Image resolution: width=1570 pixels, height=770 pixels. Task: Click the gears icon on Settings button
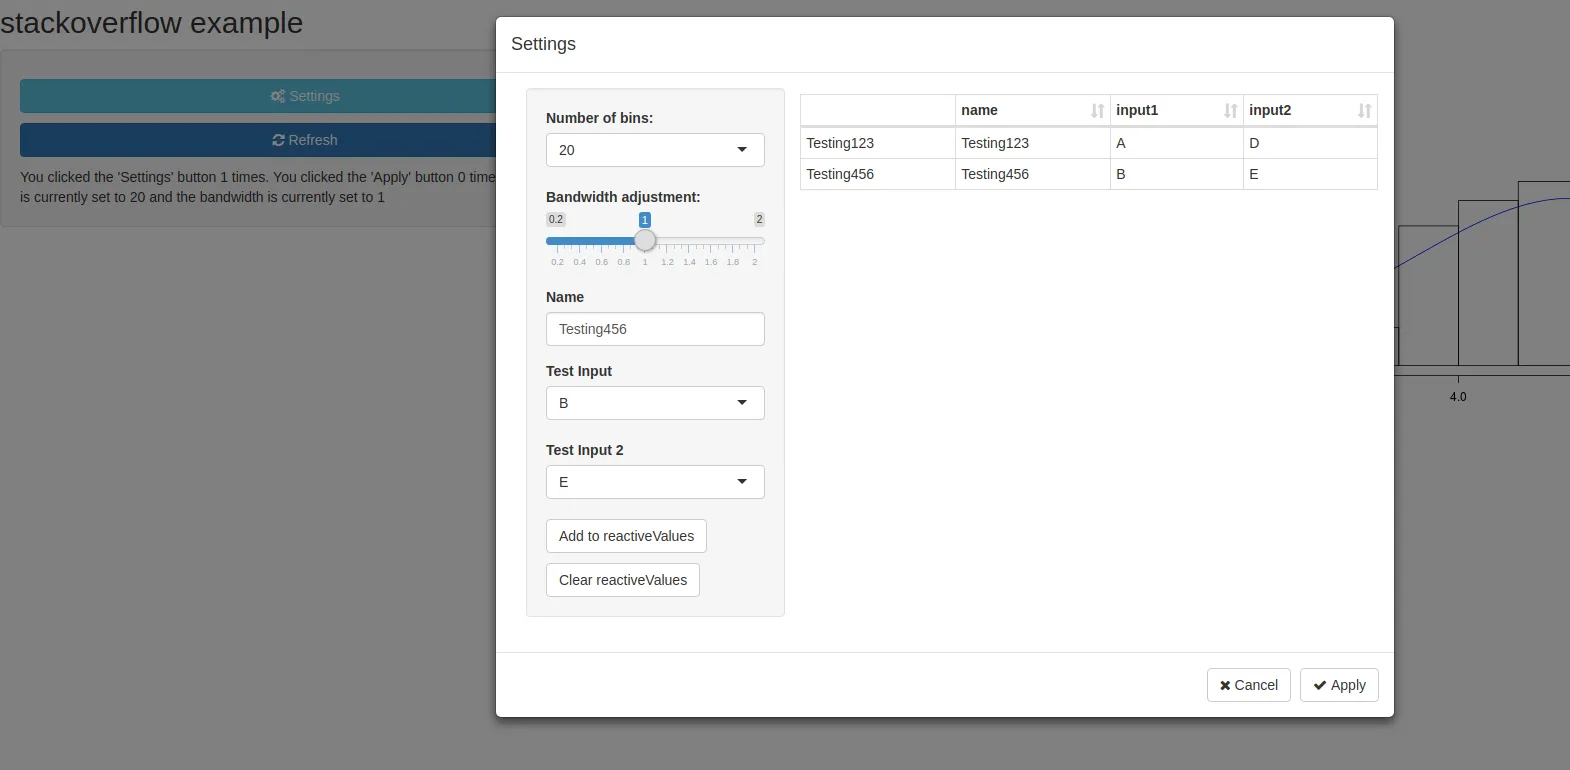(278, 96)
